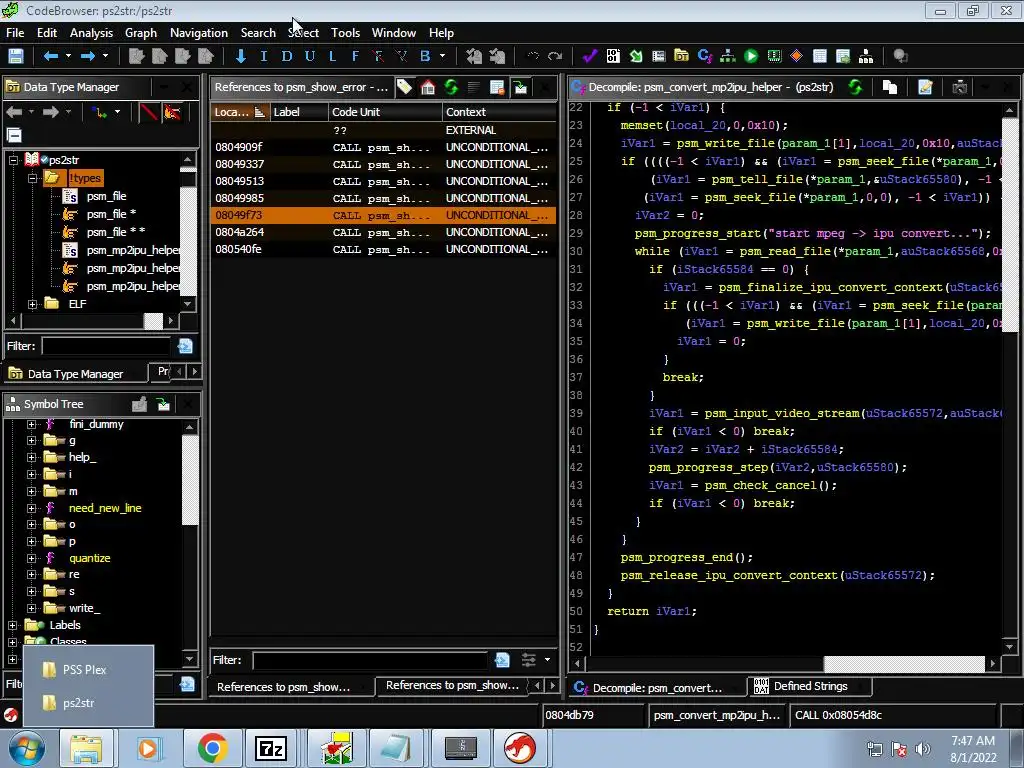Open the File menu
Screen dimensions: 1024x768
(x=15, y=33)
